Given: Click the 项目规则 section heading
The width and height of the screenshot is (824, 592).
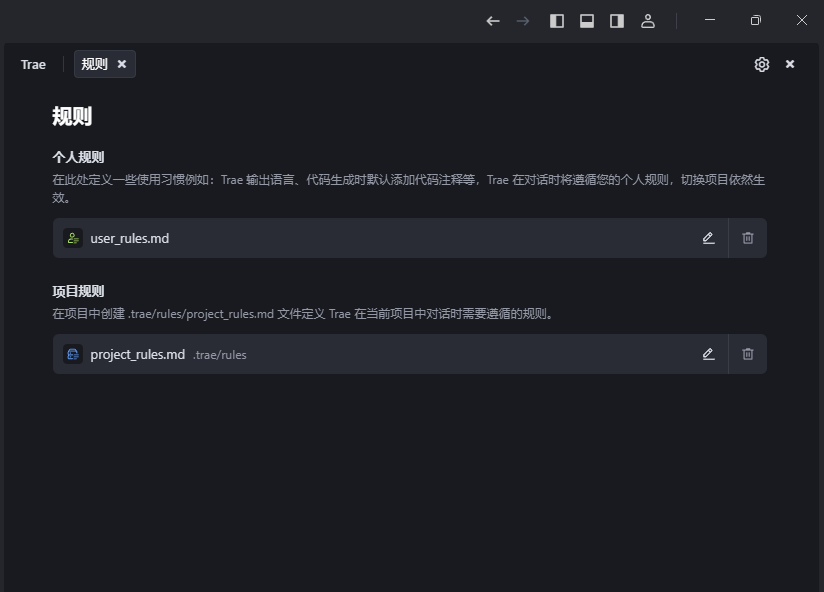Looking at the screenshot, I should [78, 291].
